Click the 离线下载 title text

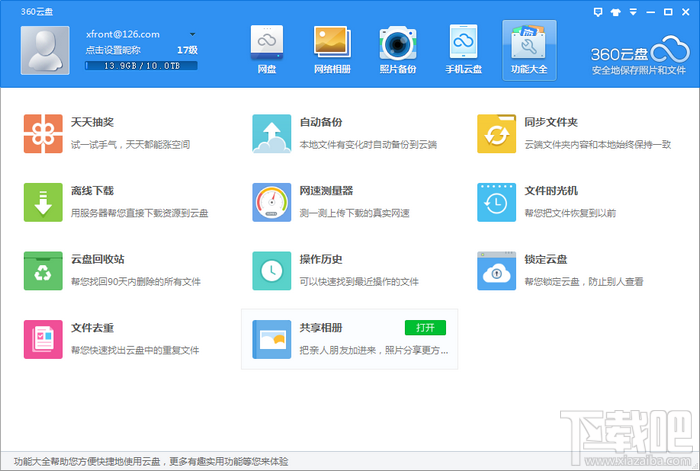(92, 191)
